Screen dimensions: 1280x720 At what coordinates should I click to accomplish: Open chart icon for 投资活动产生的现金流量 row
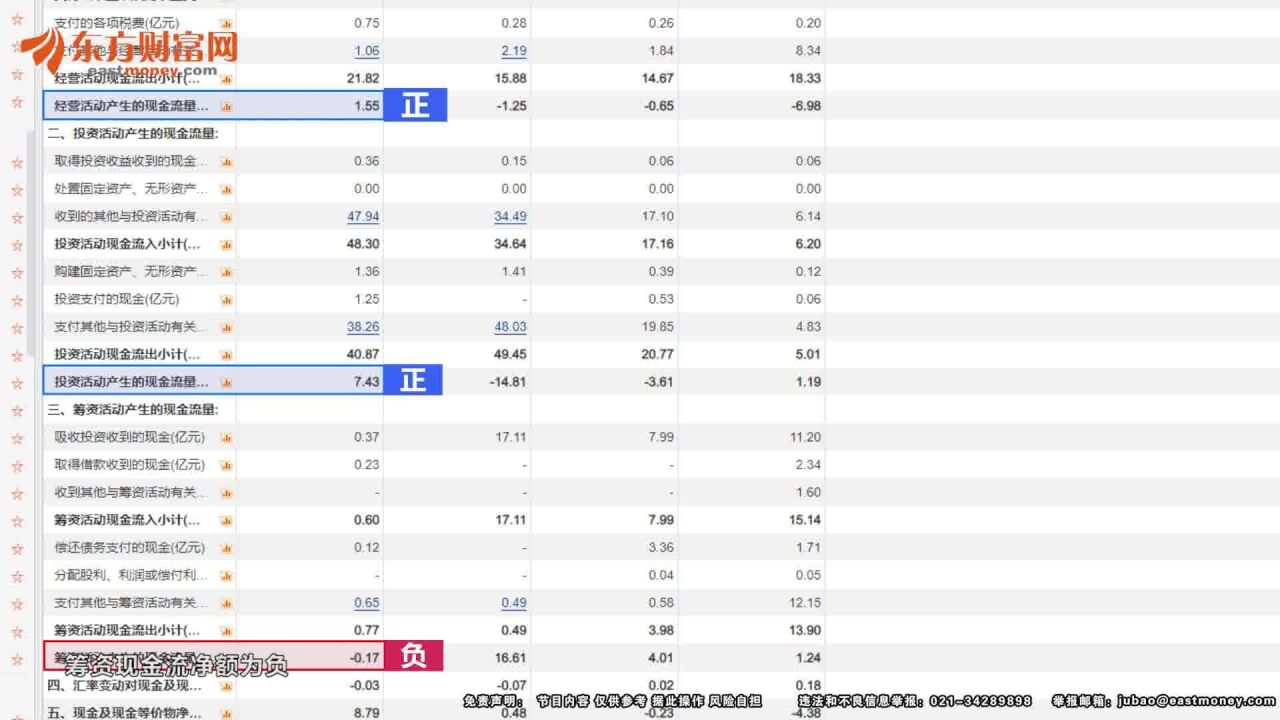pos(226,382)
